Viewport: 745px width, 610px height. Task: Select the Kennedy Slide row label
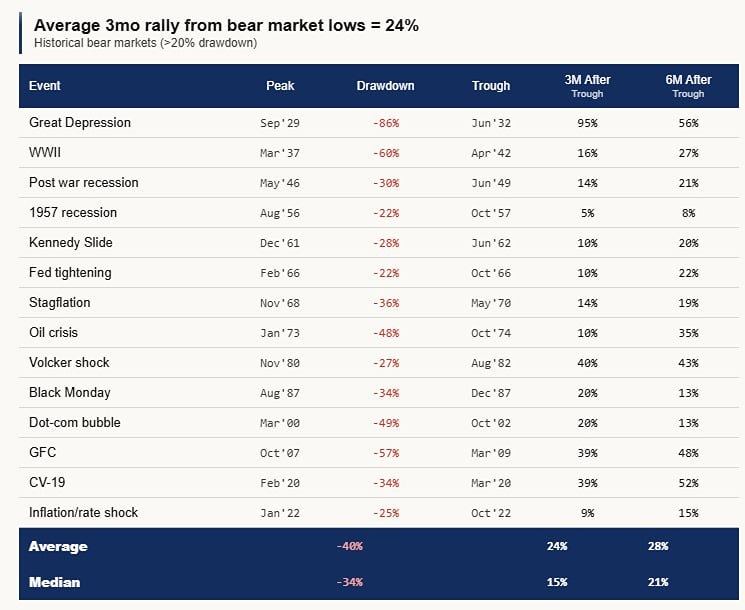[x=71, y=243]
